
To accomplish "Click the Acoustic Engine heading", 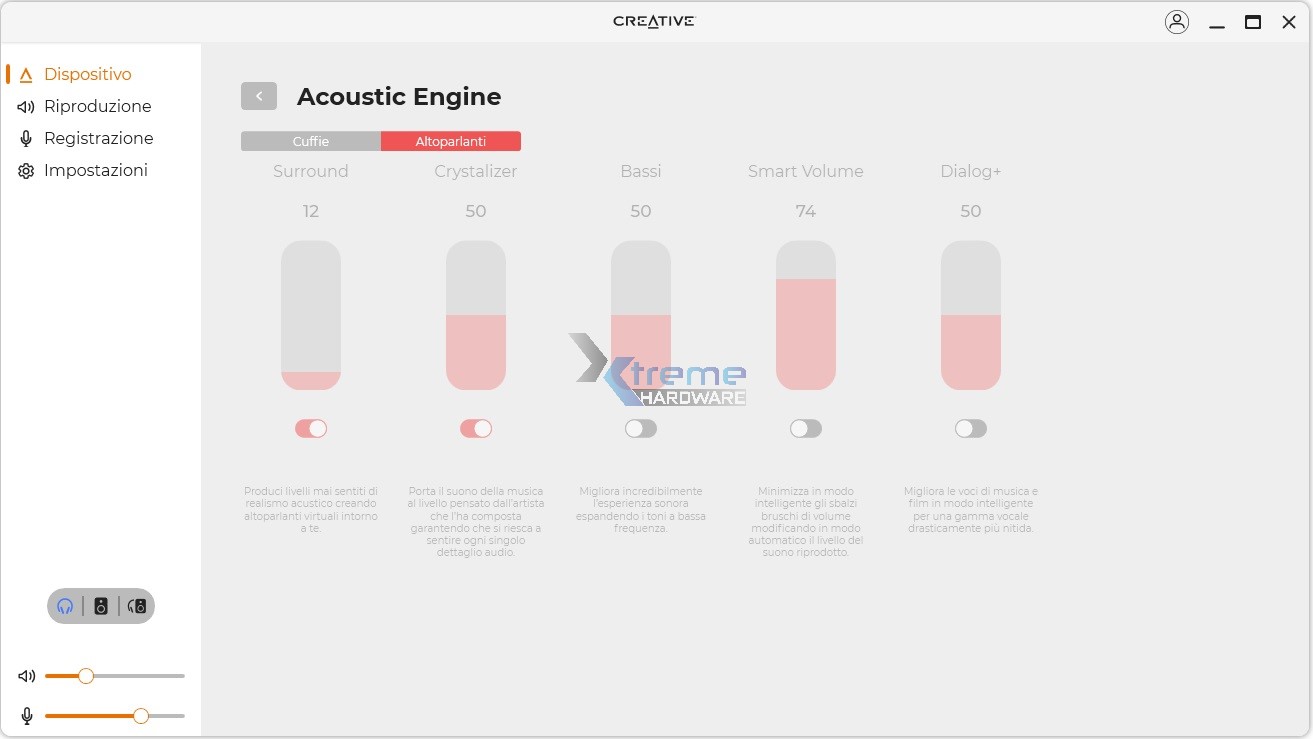I will point(398,97).
